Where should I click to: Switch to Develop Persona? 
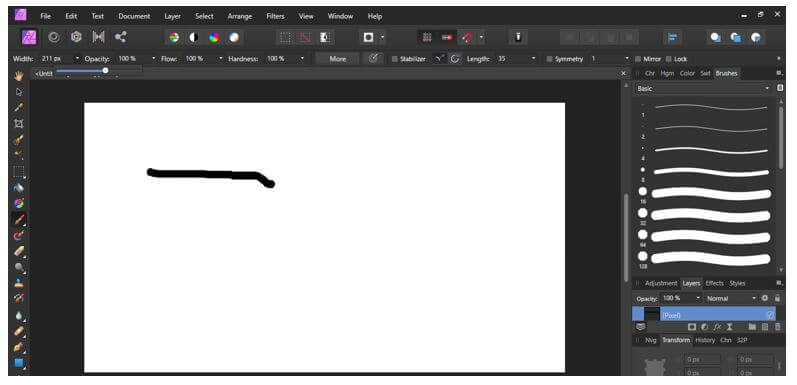pos(76,37)
